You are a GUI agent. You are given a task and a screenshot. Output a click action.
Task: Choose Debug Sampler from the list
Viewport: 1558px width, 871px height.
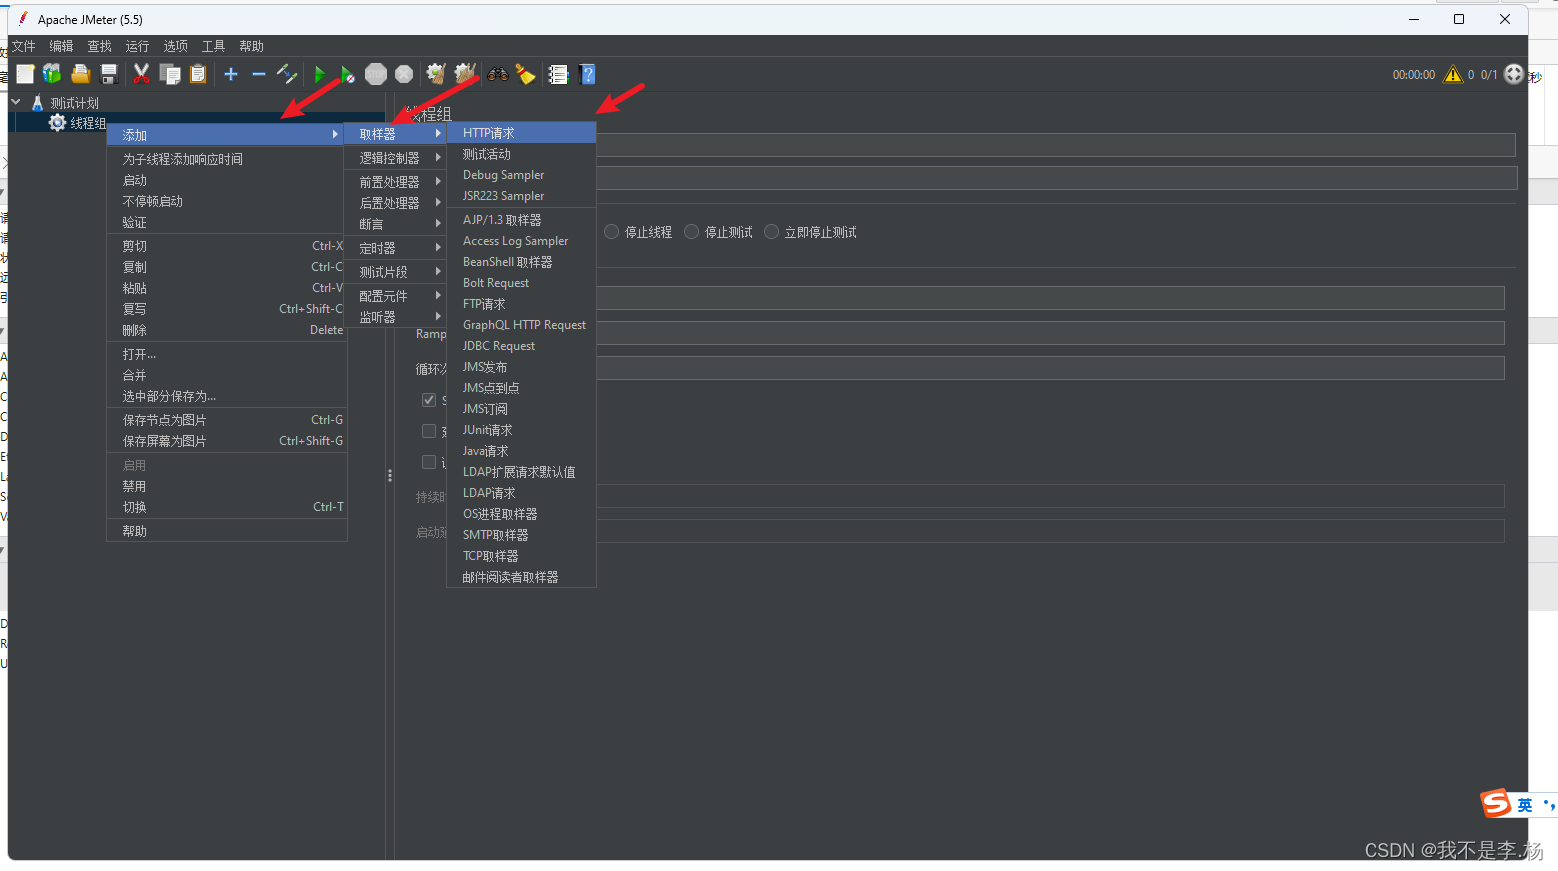pos(521,175)
